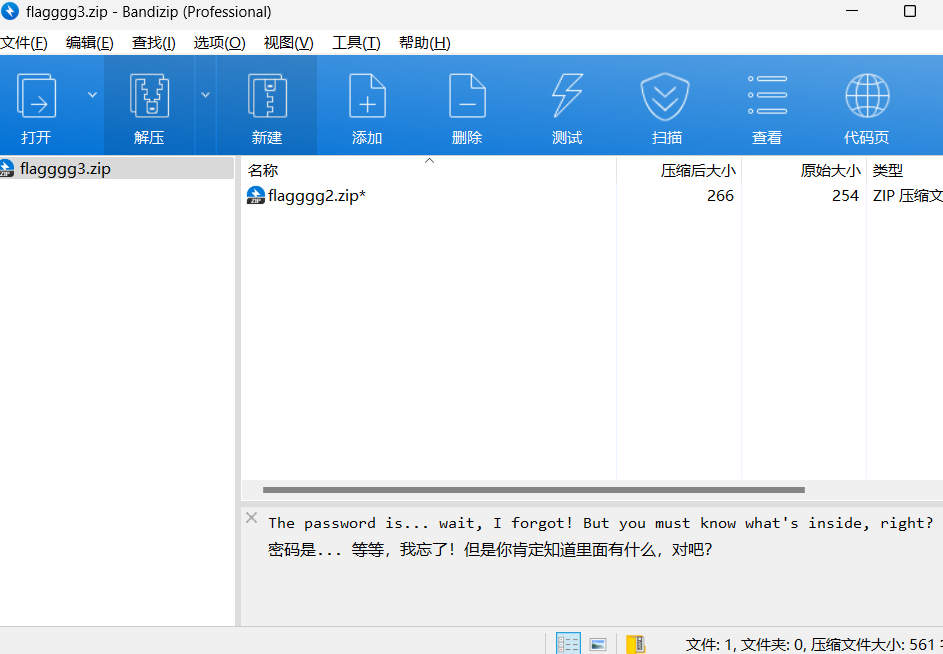Image resolution: width=943 pixels, height=654 pixels.
Task: Expand the dropdown arrow beside Extract (解压)
Action: pyautogui.click(x=205, y=95)
